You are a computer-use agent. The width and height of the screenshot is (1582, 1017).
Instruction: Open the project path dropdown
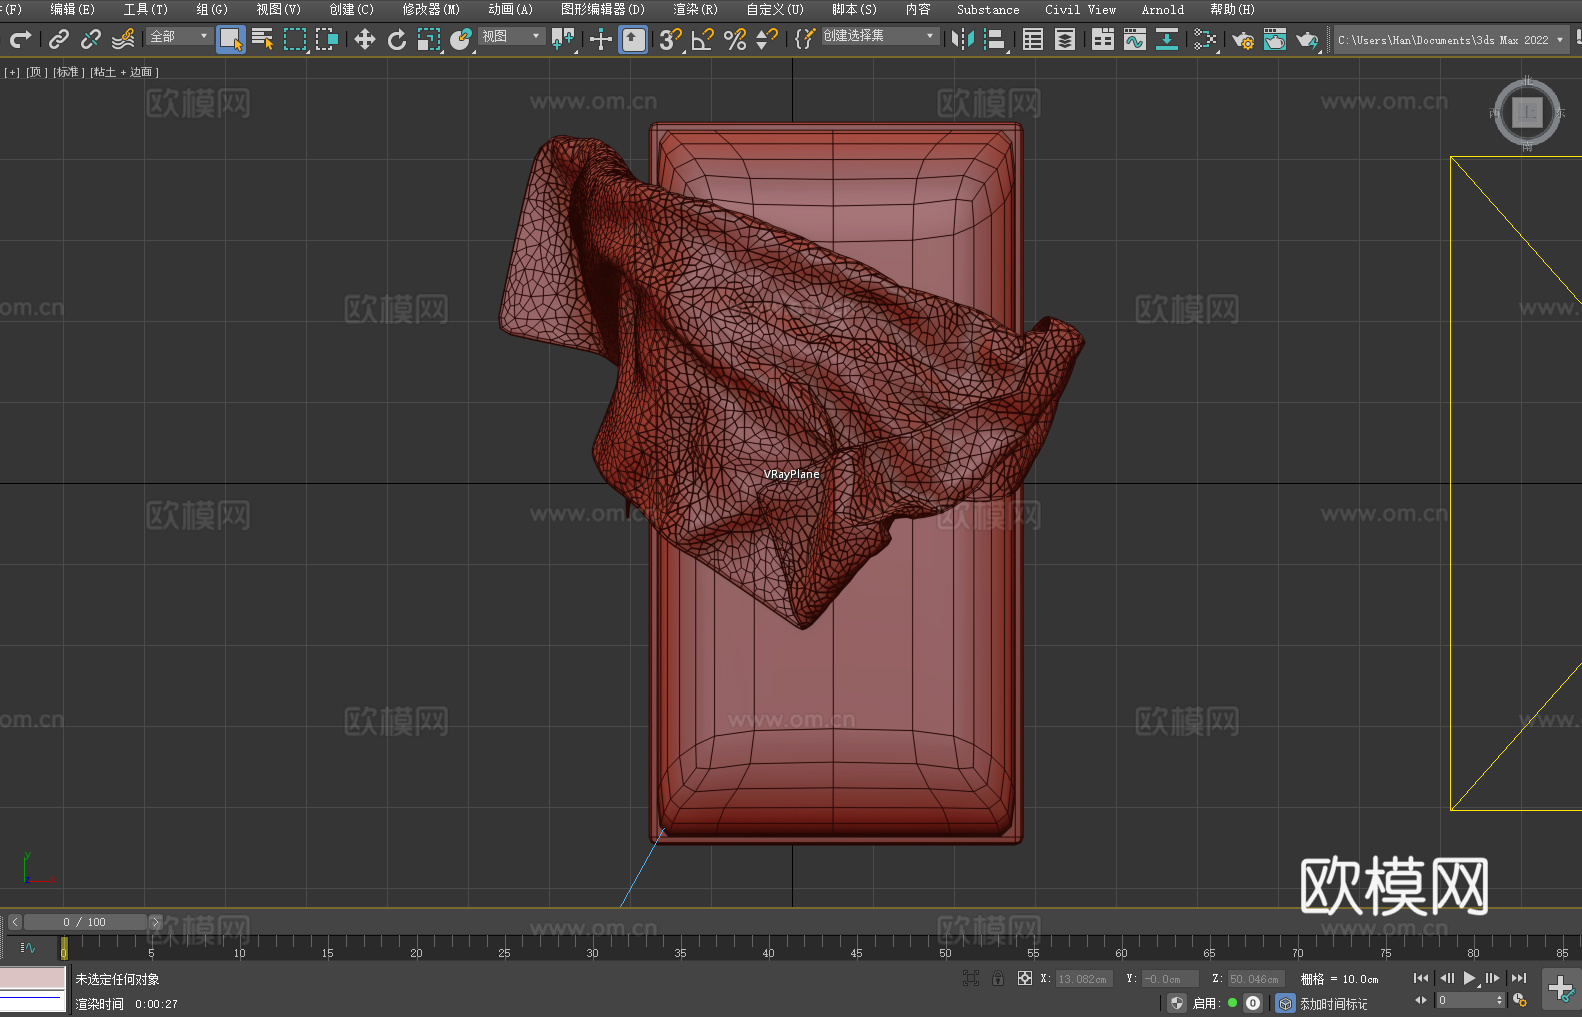click(x=1451, y=40)
